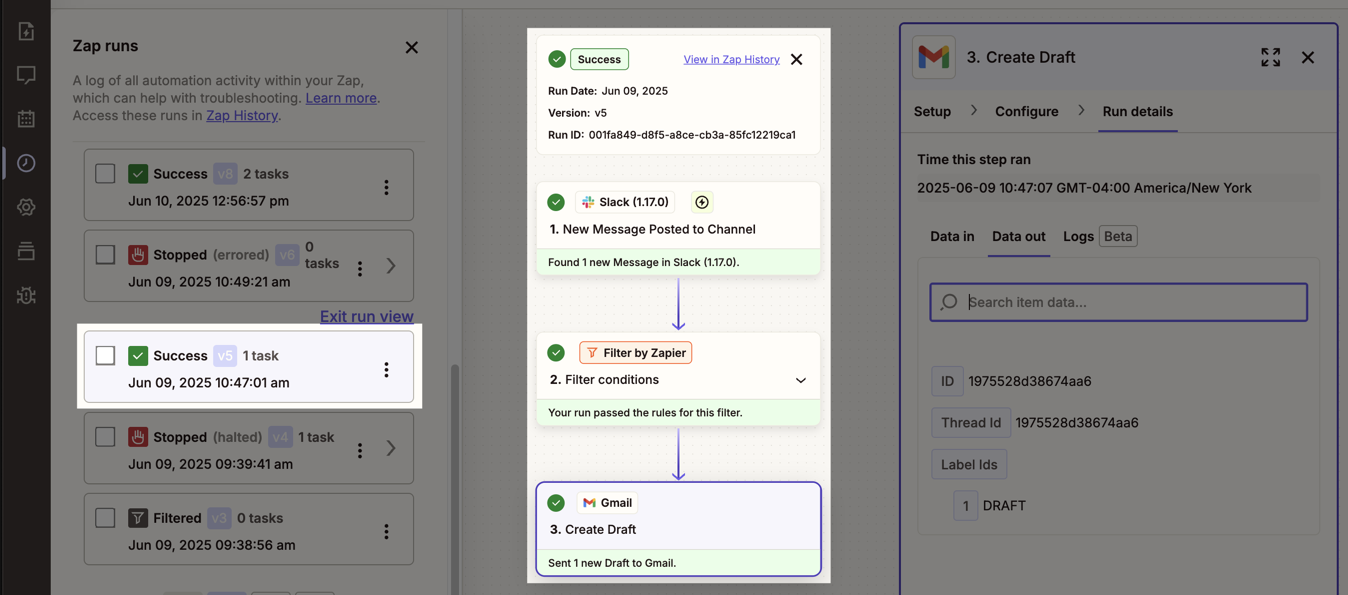Check the Filtered run checkbox
This screenshot has width=1348, height=595.
click(x=105, y=518)
